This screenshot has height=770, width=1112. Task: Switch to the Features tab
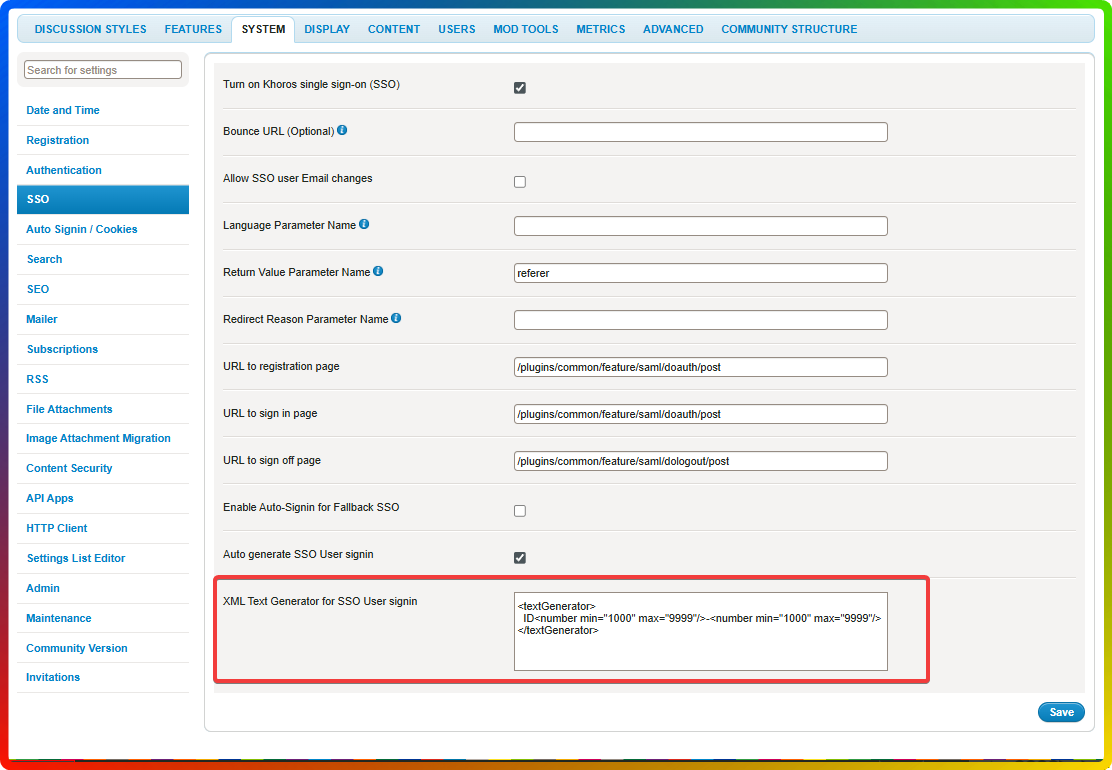pos(193,29)
